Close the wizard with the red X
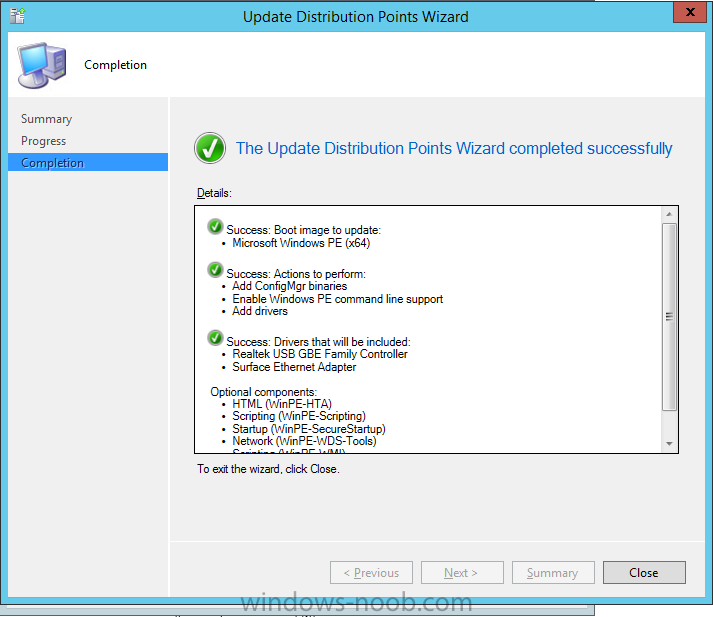Viewport: 713px width, 617px height. [x=690, y=12]
